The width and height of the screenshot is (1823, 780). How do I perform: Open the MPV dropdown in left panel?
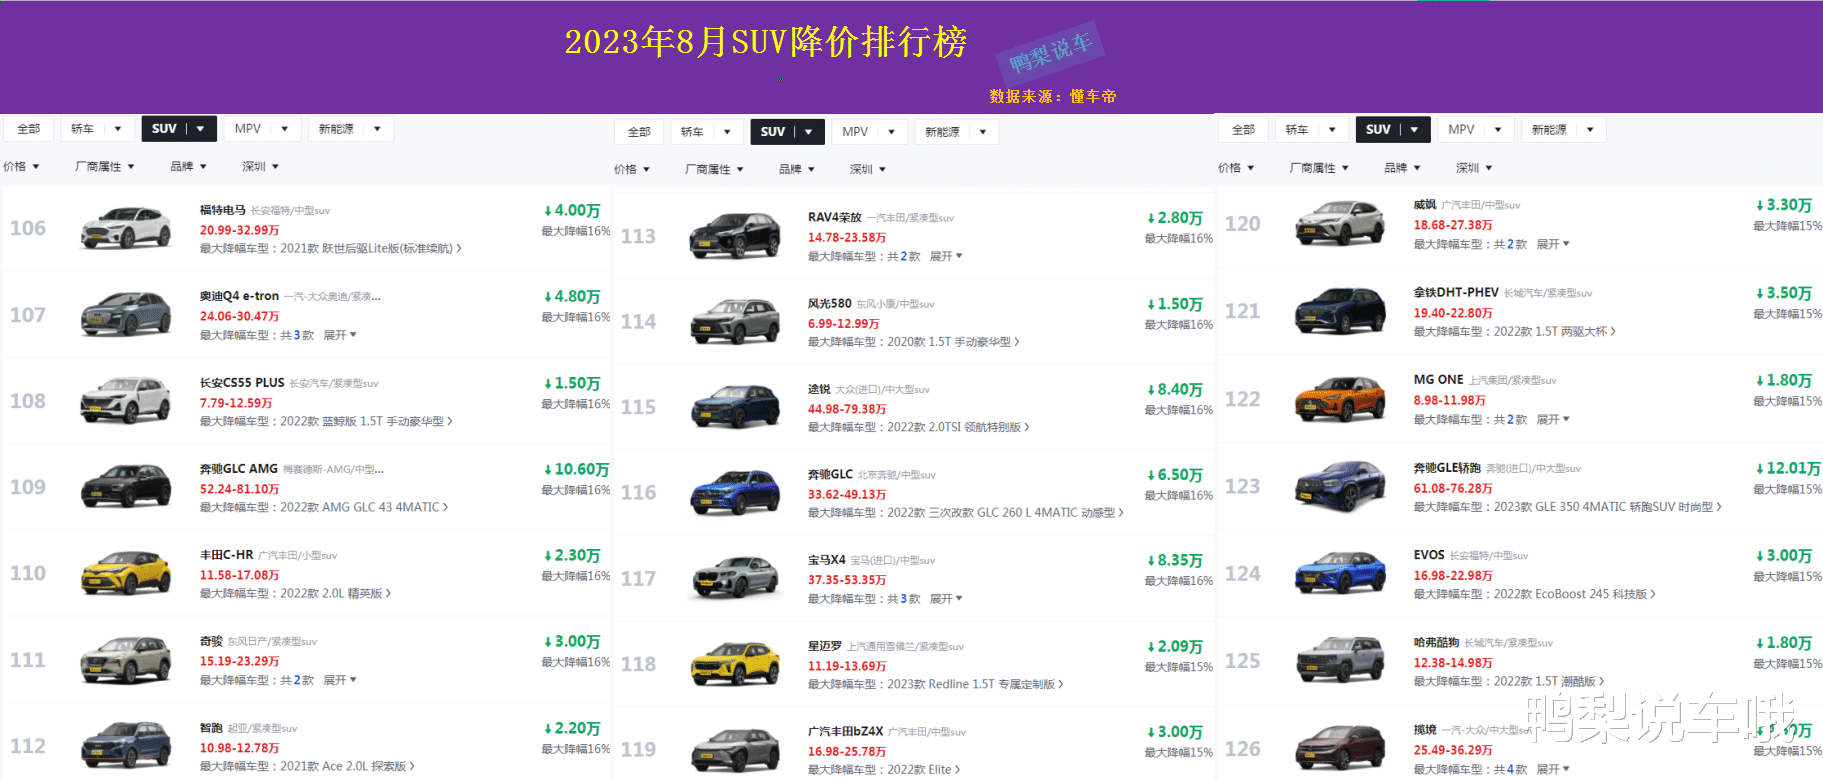(x=261, y=129)
